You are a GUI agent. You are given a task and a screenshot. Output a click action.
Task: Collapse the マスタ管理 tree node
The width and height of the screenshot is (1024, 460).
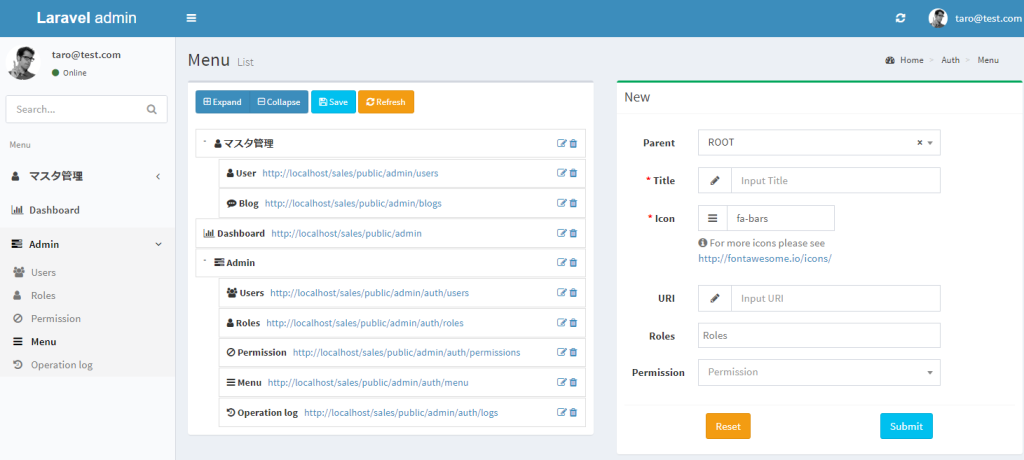pos(205,143)
